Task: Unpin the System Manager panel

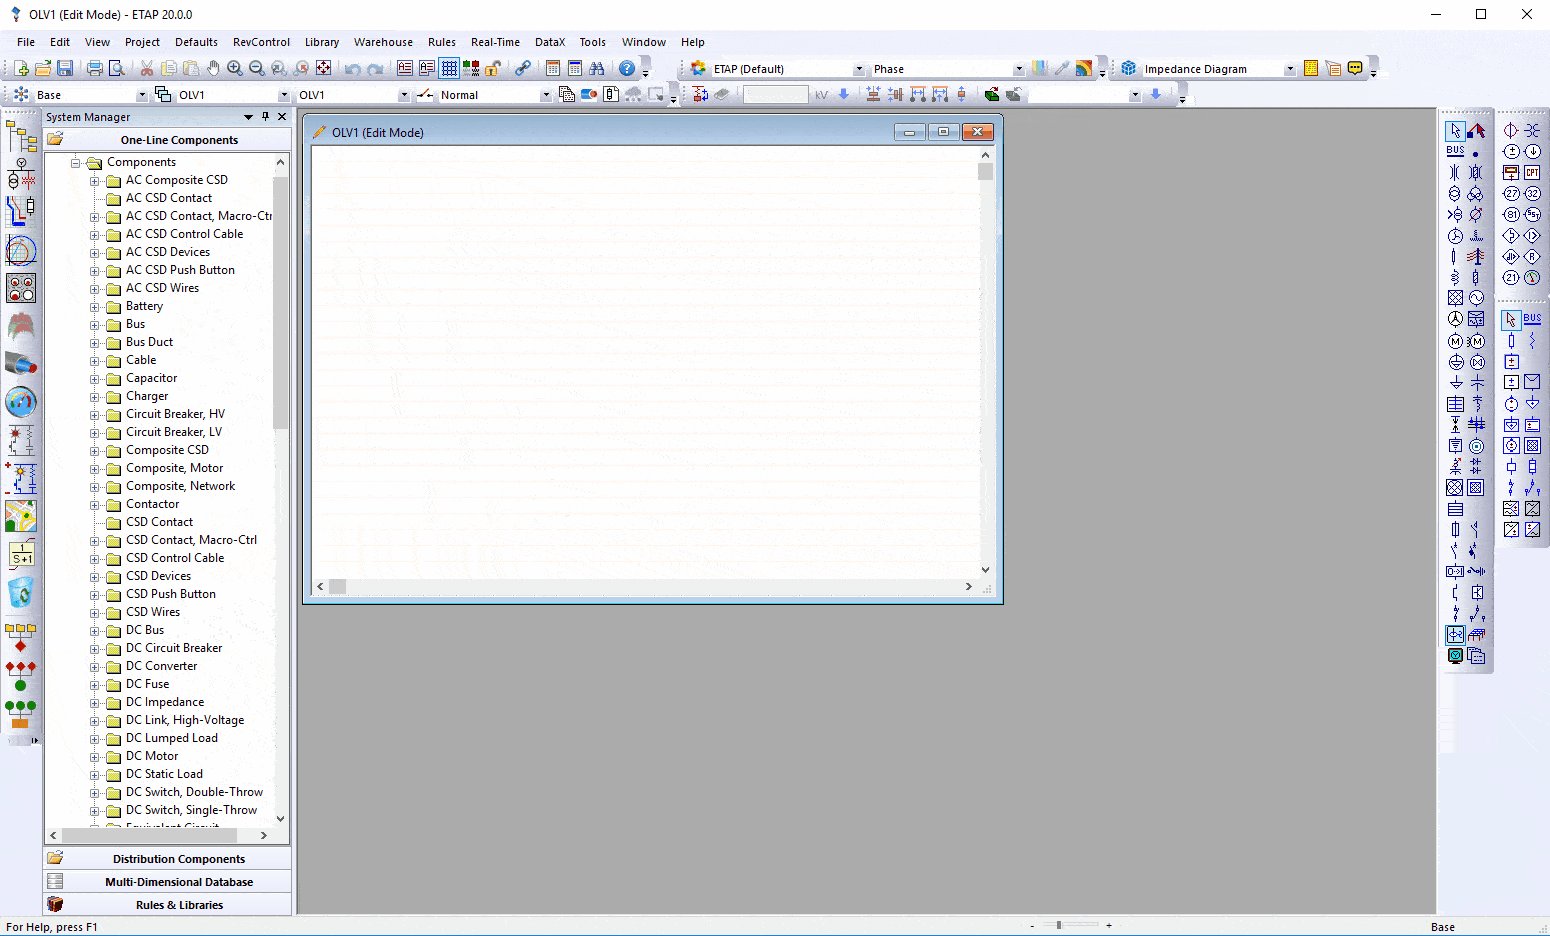Action: coord(265,116)
